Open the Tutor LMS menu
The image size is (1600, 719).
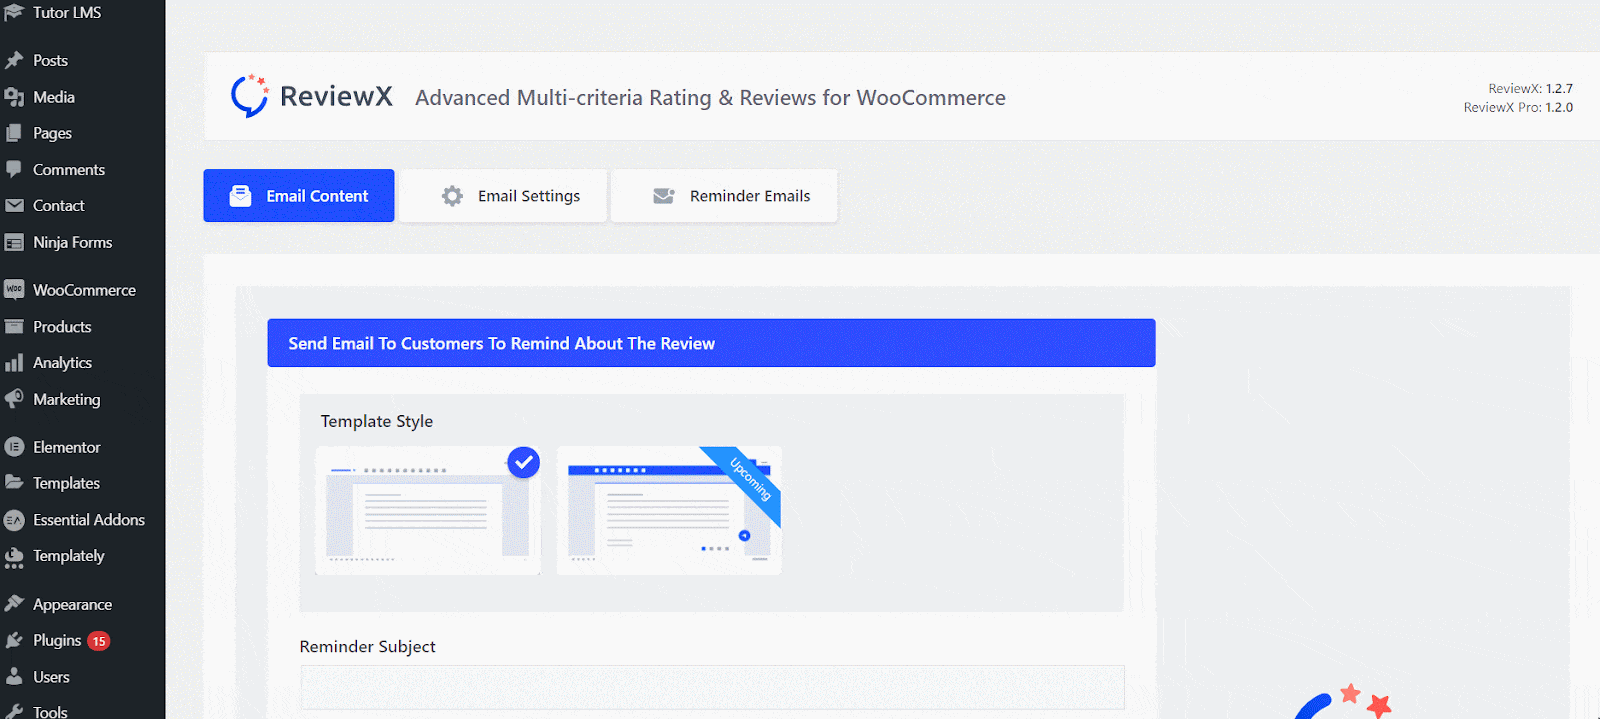(67, 12)
